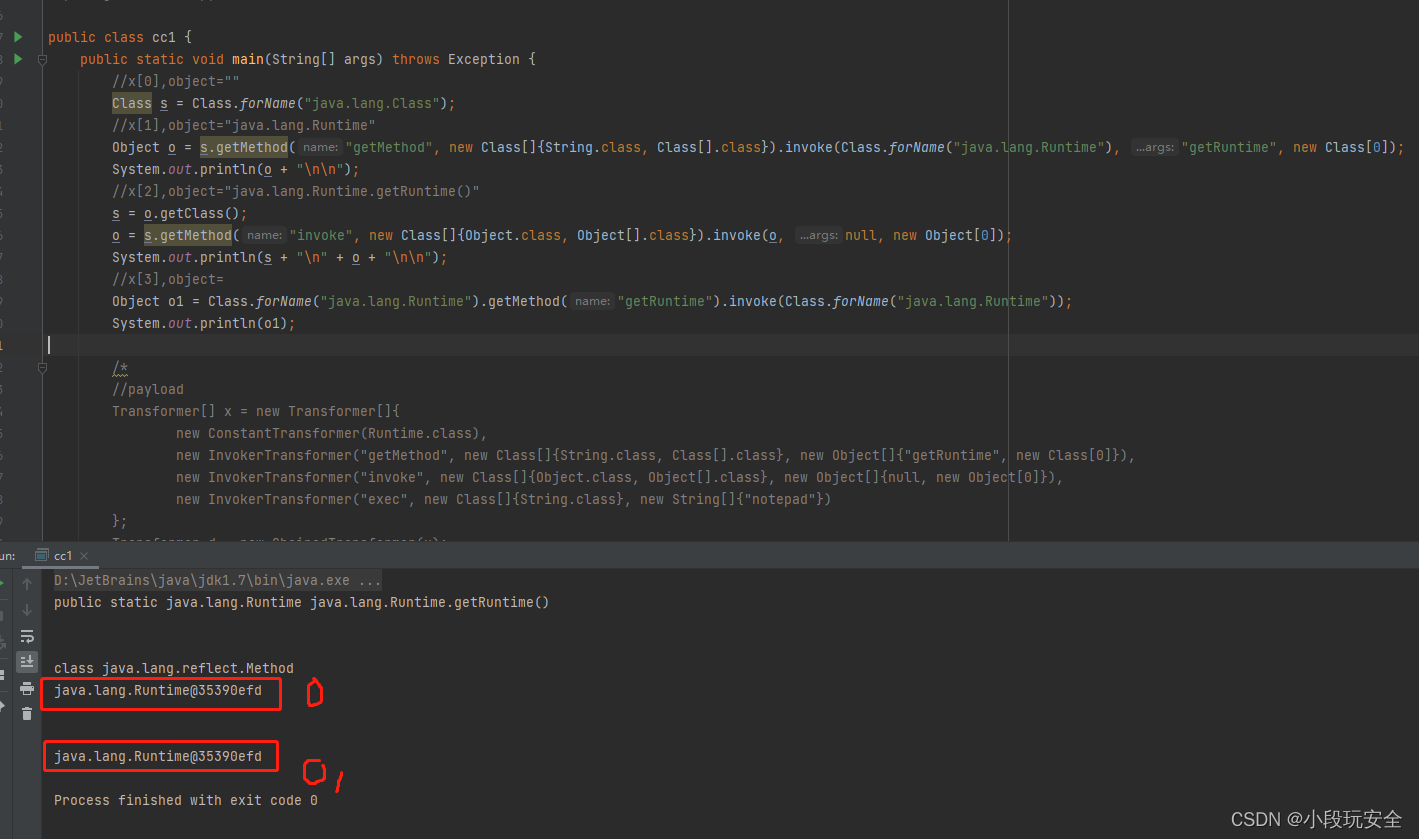Run main method from gutter arrow
The width and height of the screenshot is (1419, 839).
(x=18, y=59)
